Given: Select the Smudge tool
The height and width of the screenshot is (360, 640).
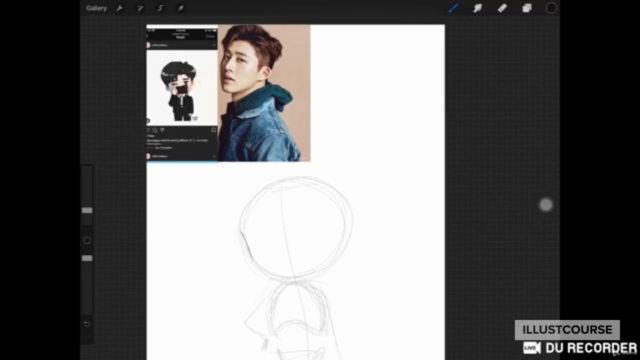Looking at the screenshot, I should click(478, 8).
